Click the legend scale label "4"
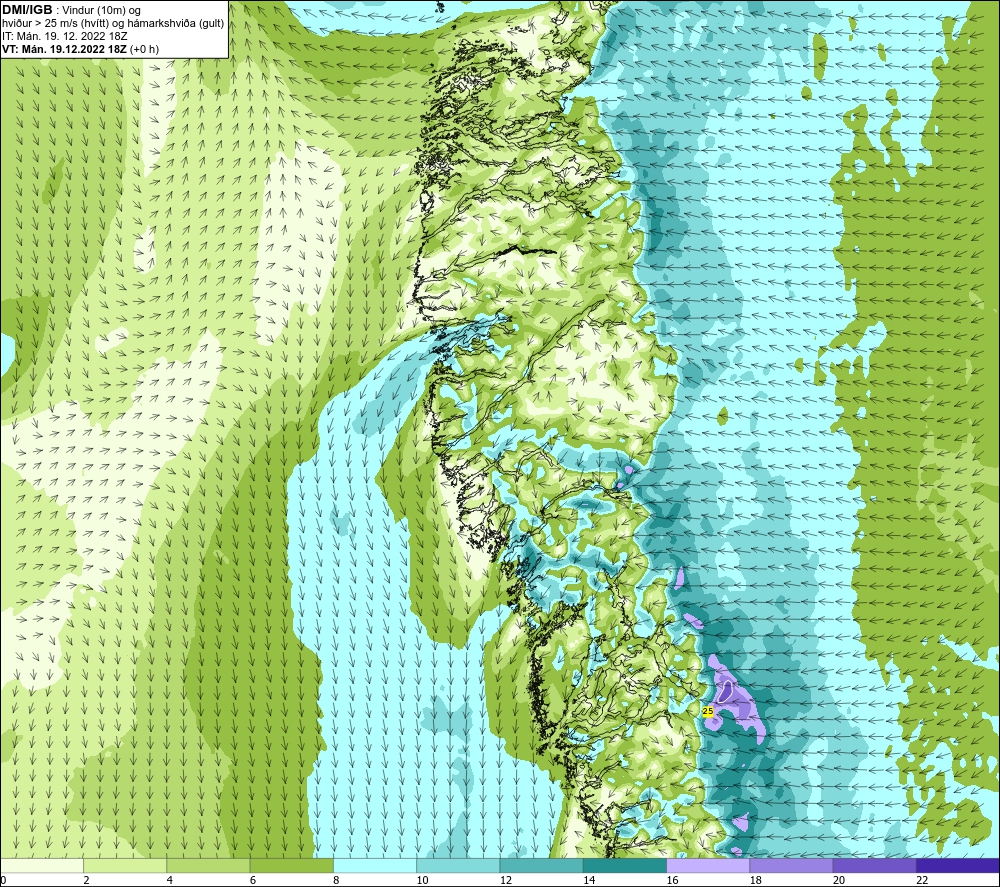 coord(169,880)
